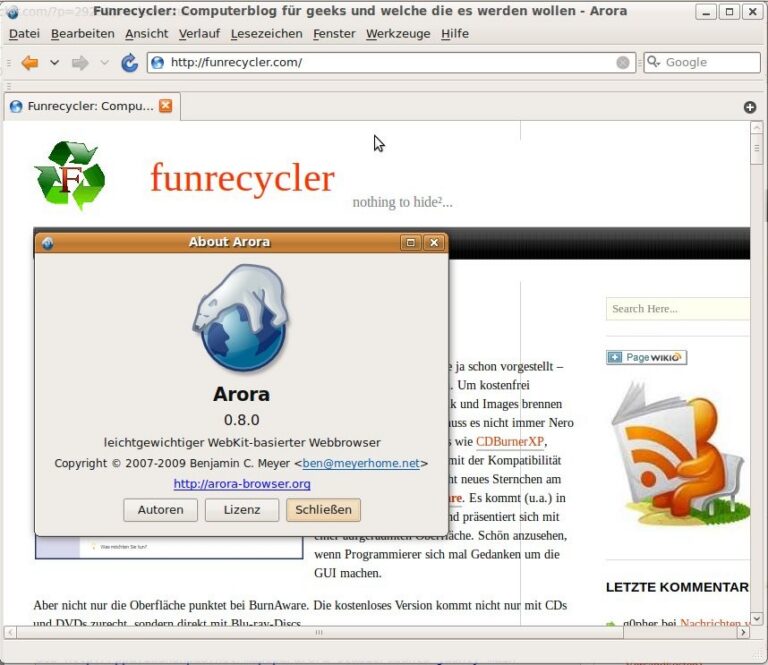This screenshot has width=768, height=665.
Task: Close the Funrecycler tab with the orange X
Action: pyautogui.click(x=166, y=105)
